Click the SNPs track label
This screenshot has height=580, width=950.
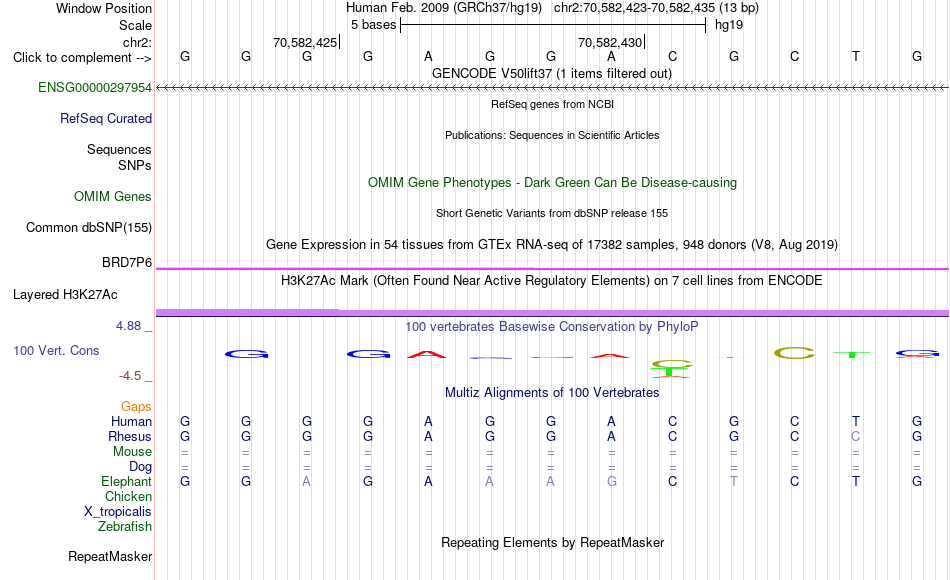[135, 165]
